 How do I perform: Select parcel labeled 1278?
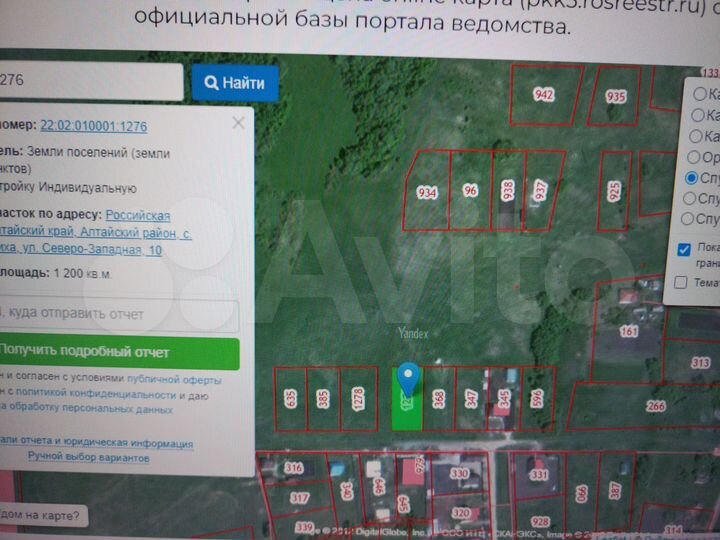coord(358,399)
